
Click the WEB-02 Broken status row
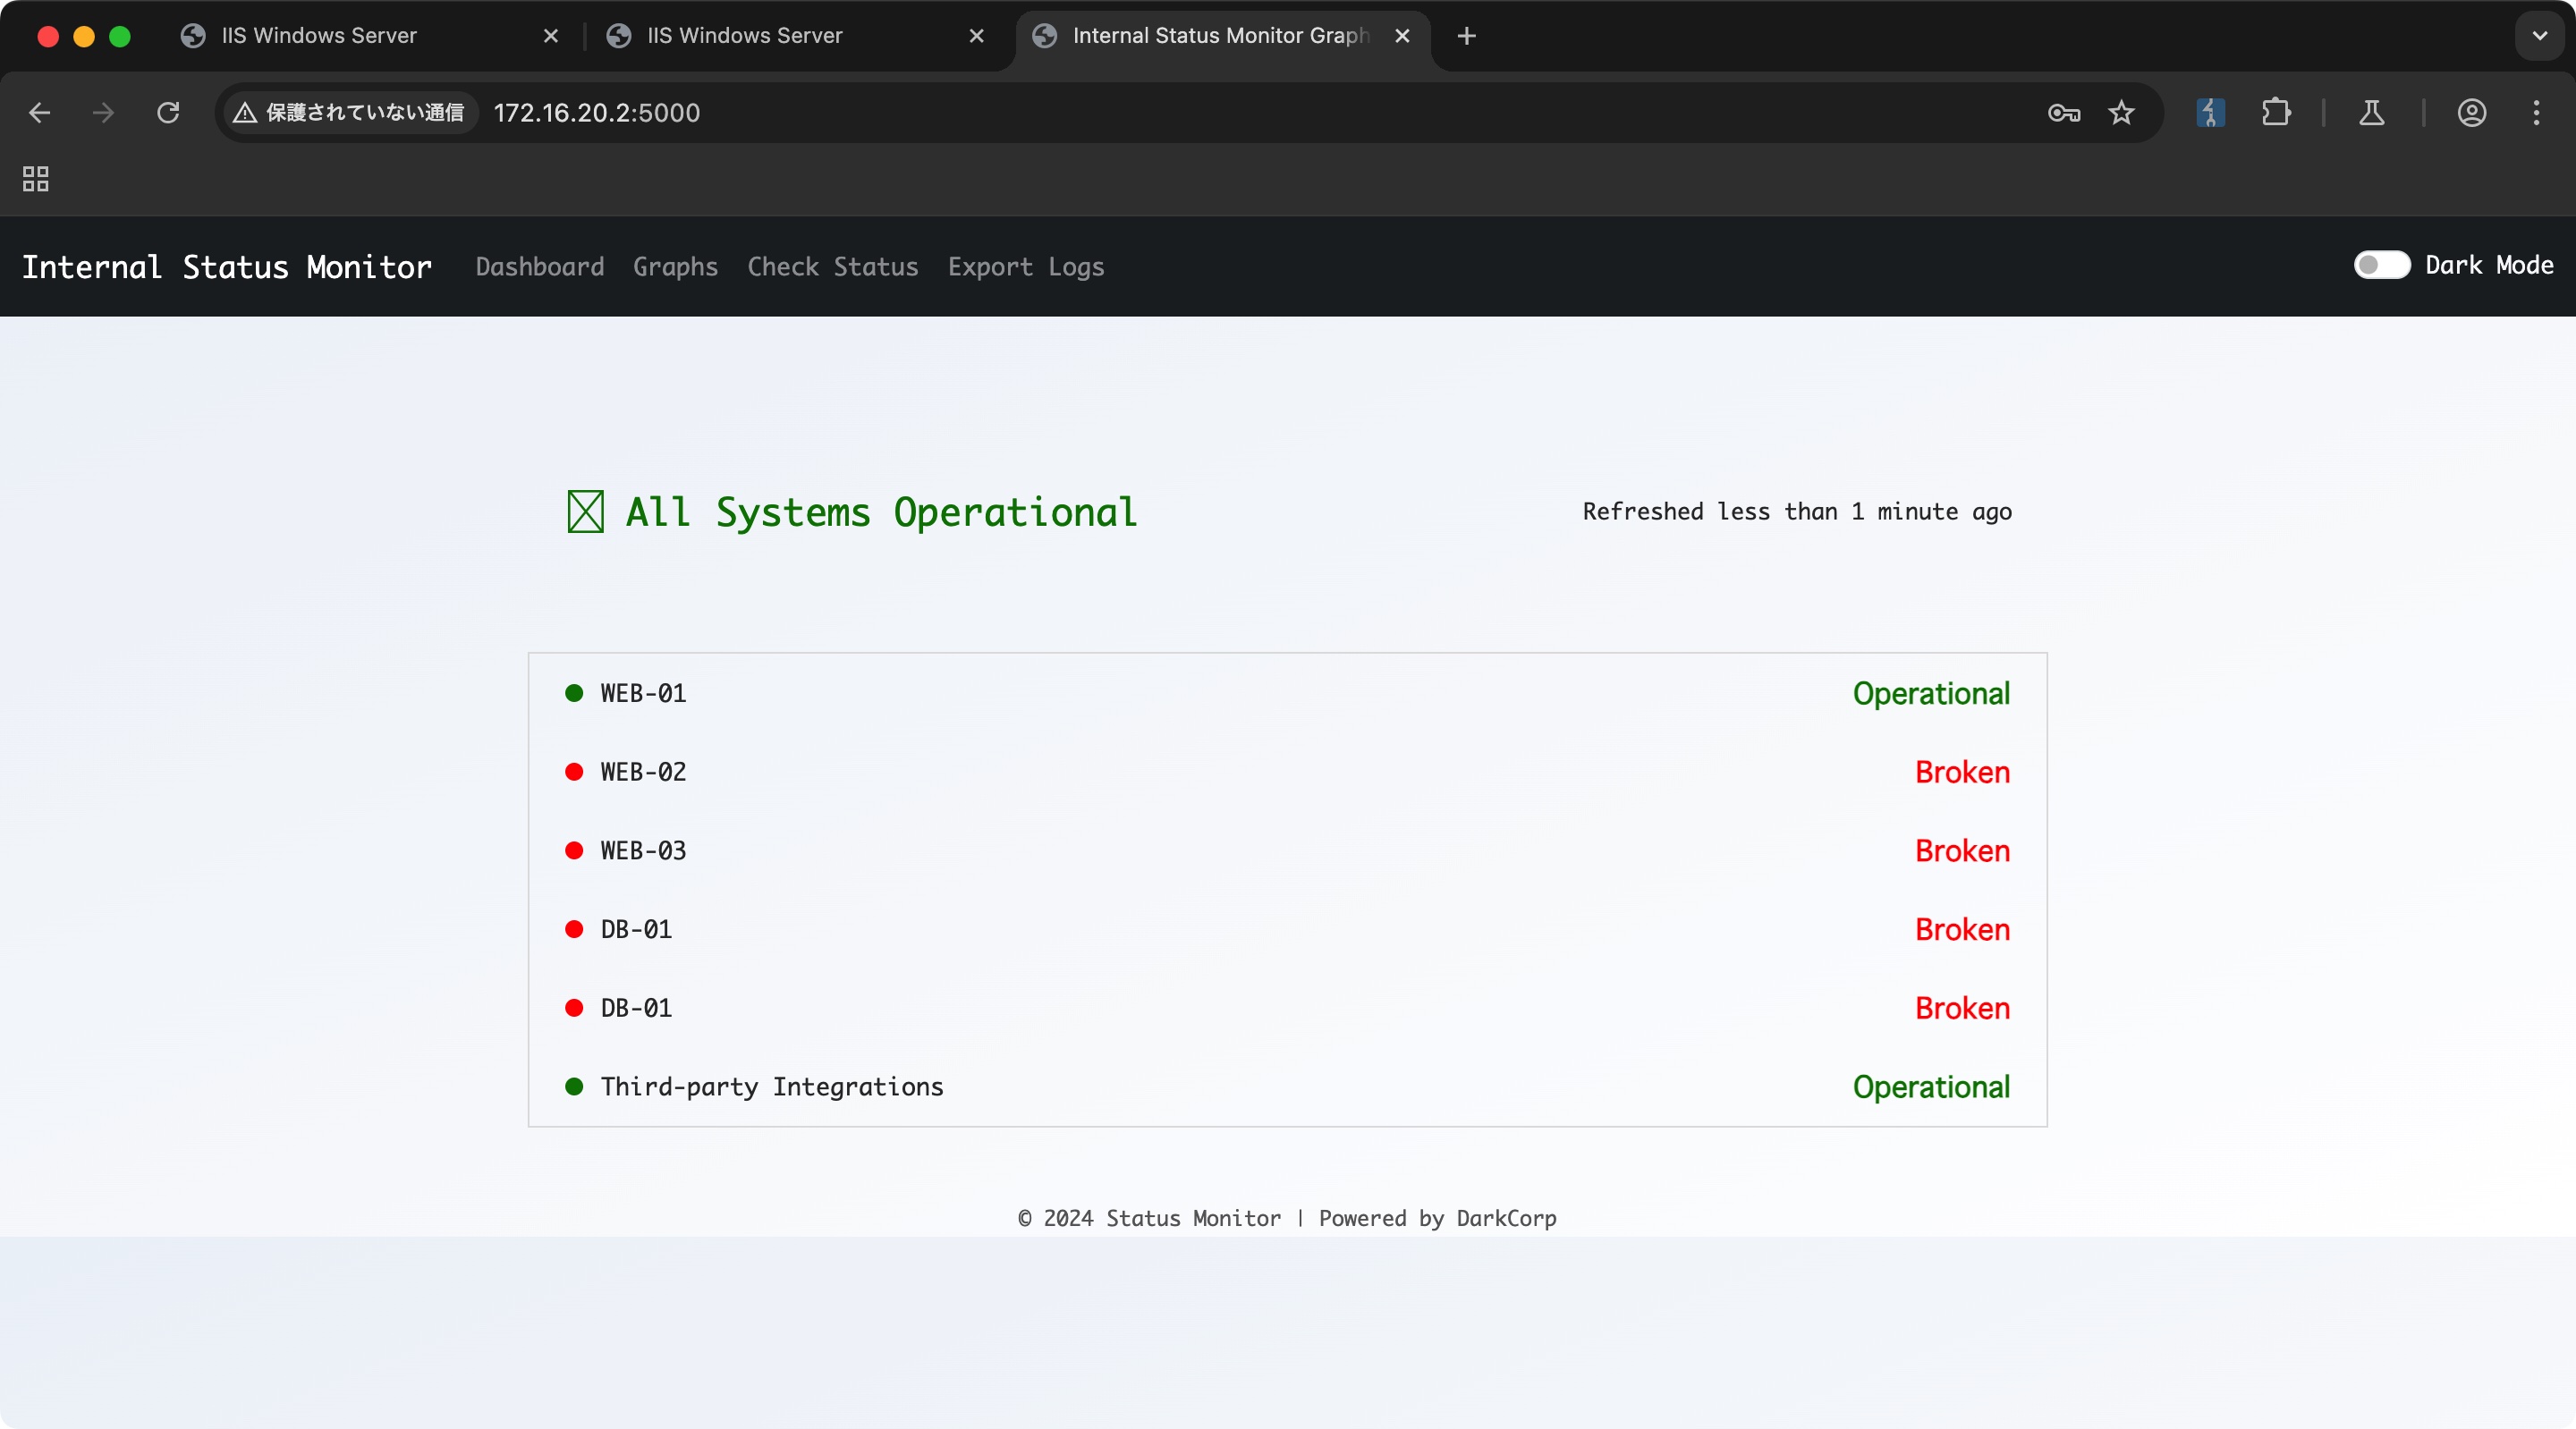pyautogui.click(x=1286, y=772)
